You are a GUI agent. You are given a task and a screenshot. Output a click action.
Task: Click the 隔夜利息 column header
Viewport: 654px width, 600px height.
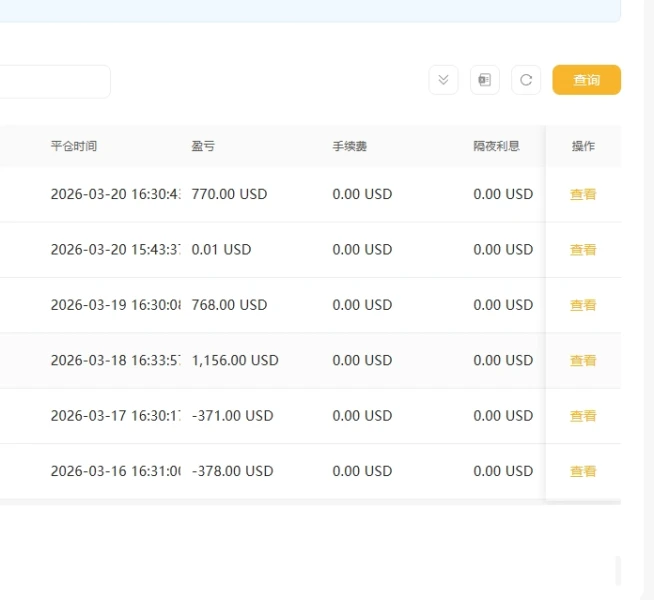tap(496, 146)
